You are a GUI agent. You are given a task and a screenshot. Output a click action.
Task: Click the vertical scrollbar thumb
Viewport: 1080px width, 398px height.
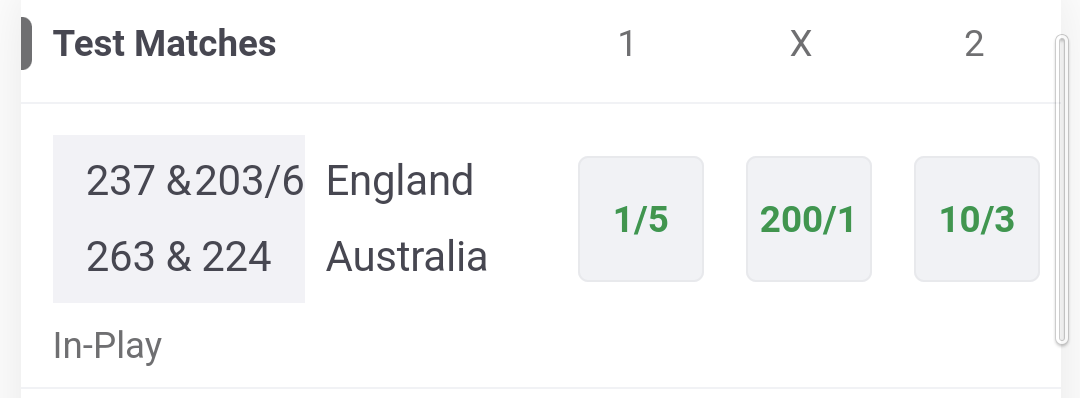[1061, 189]
